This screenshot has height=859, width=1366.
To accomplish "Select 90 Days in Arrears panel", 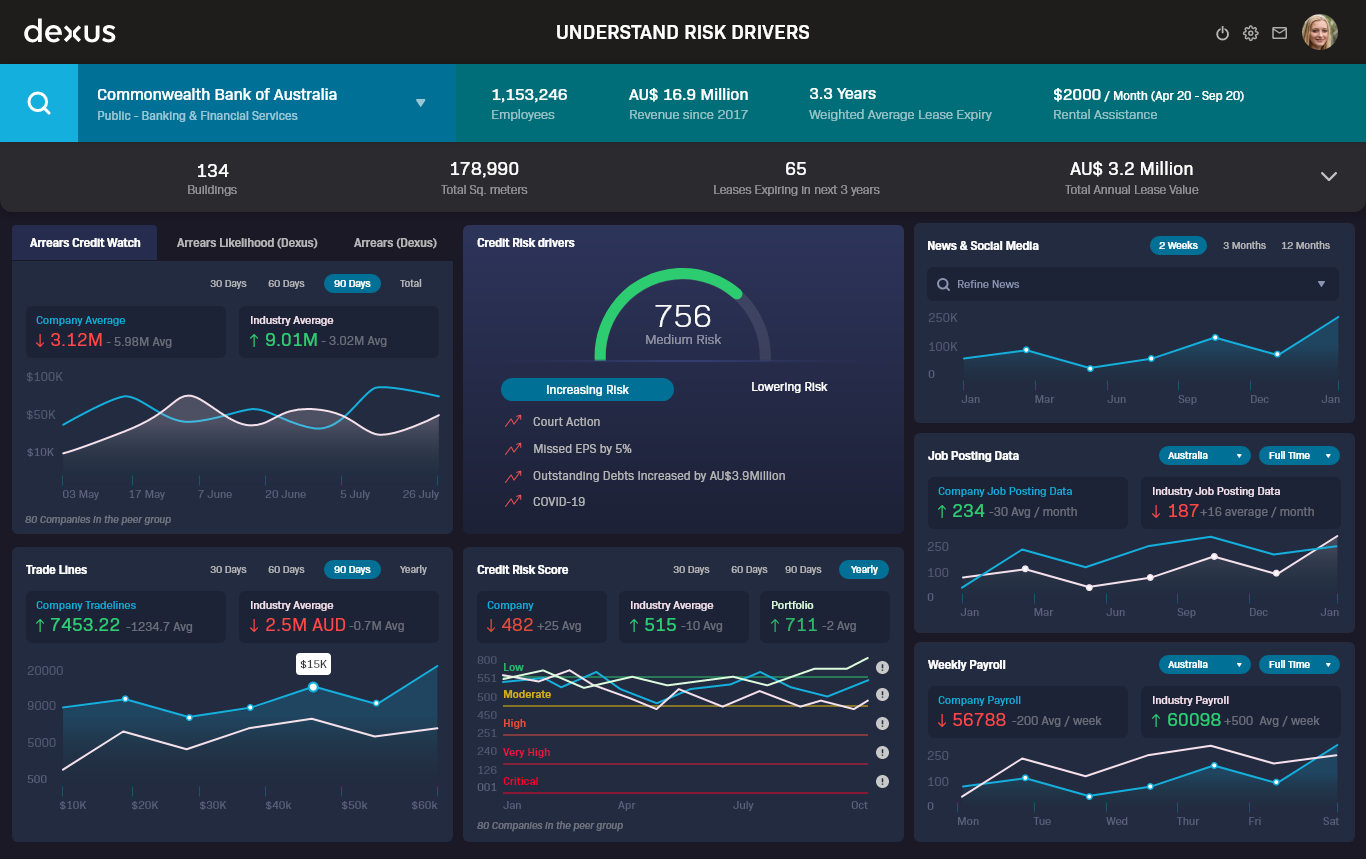I will coord(352,283).
